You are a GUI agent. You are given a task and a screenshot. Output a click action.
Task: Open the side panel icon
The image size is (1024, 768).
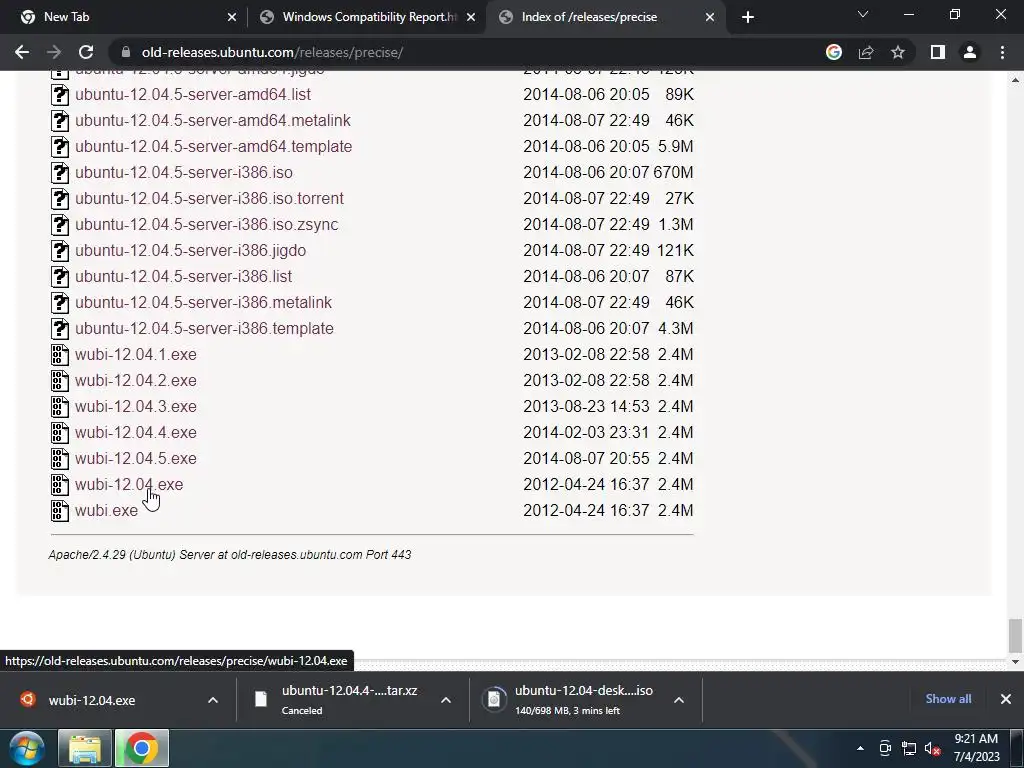938,52
